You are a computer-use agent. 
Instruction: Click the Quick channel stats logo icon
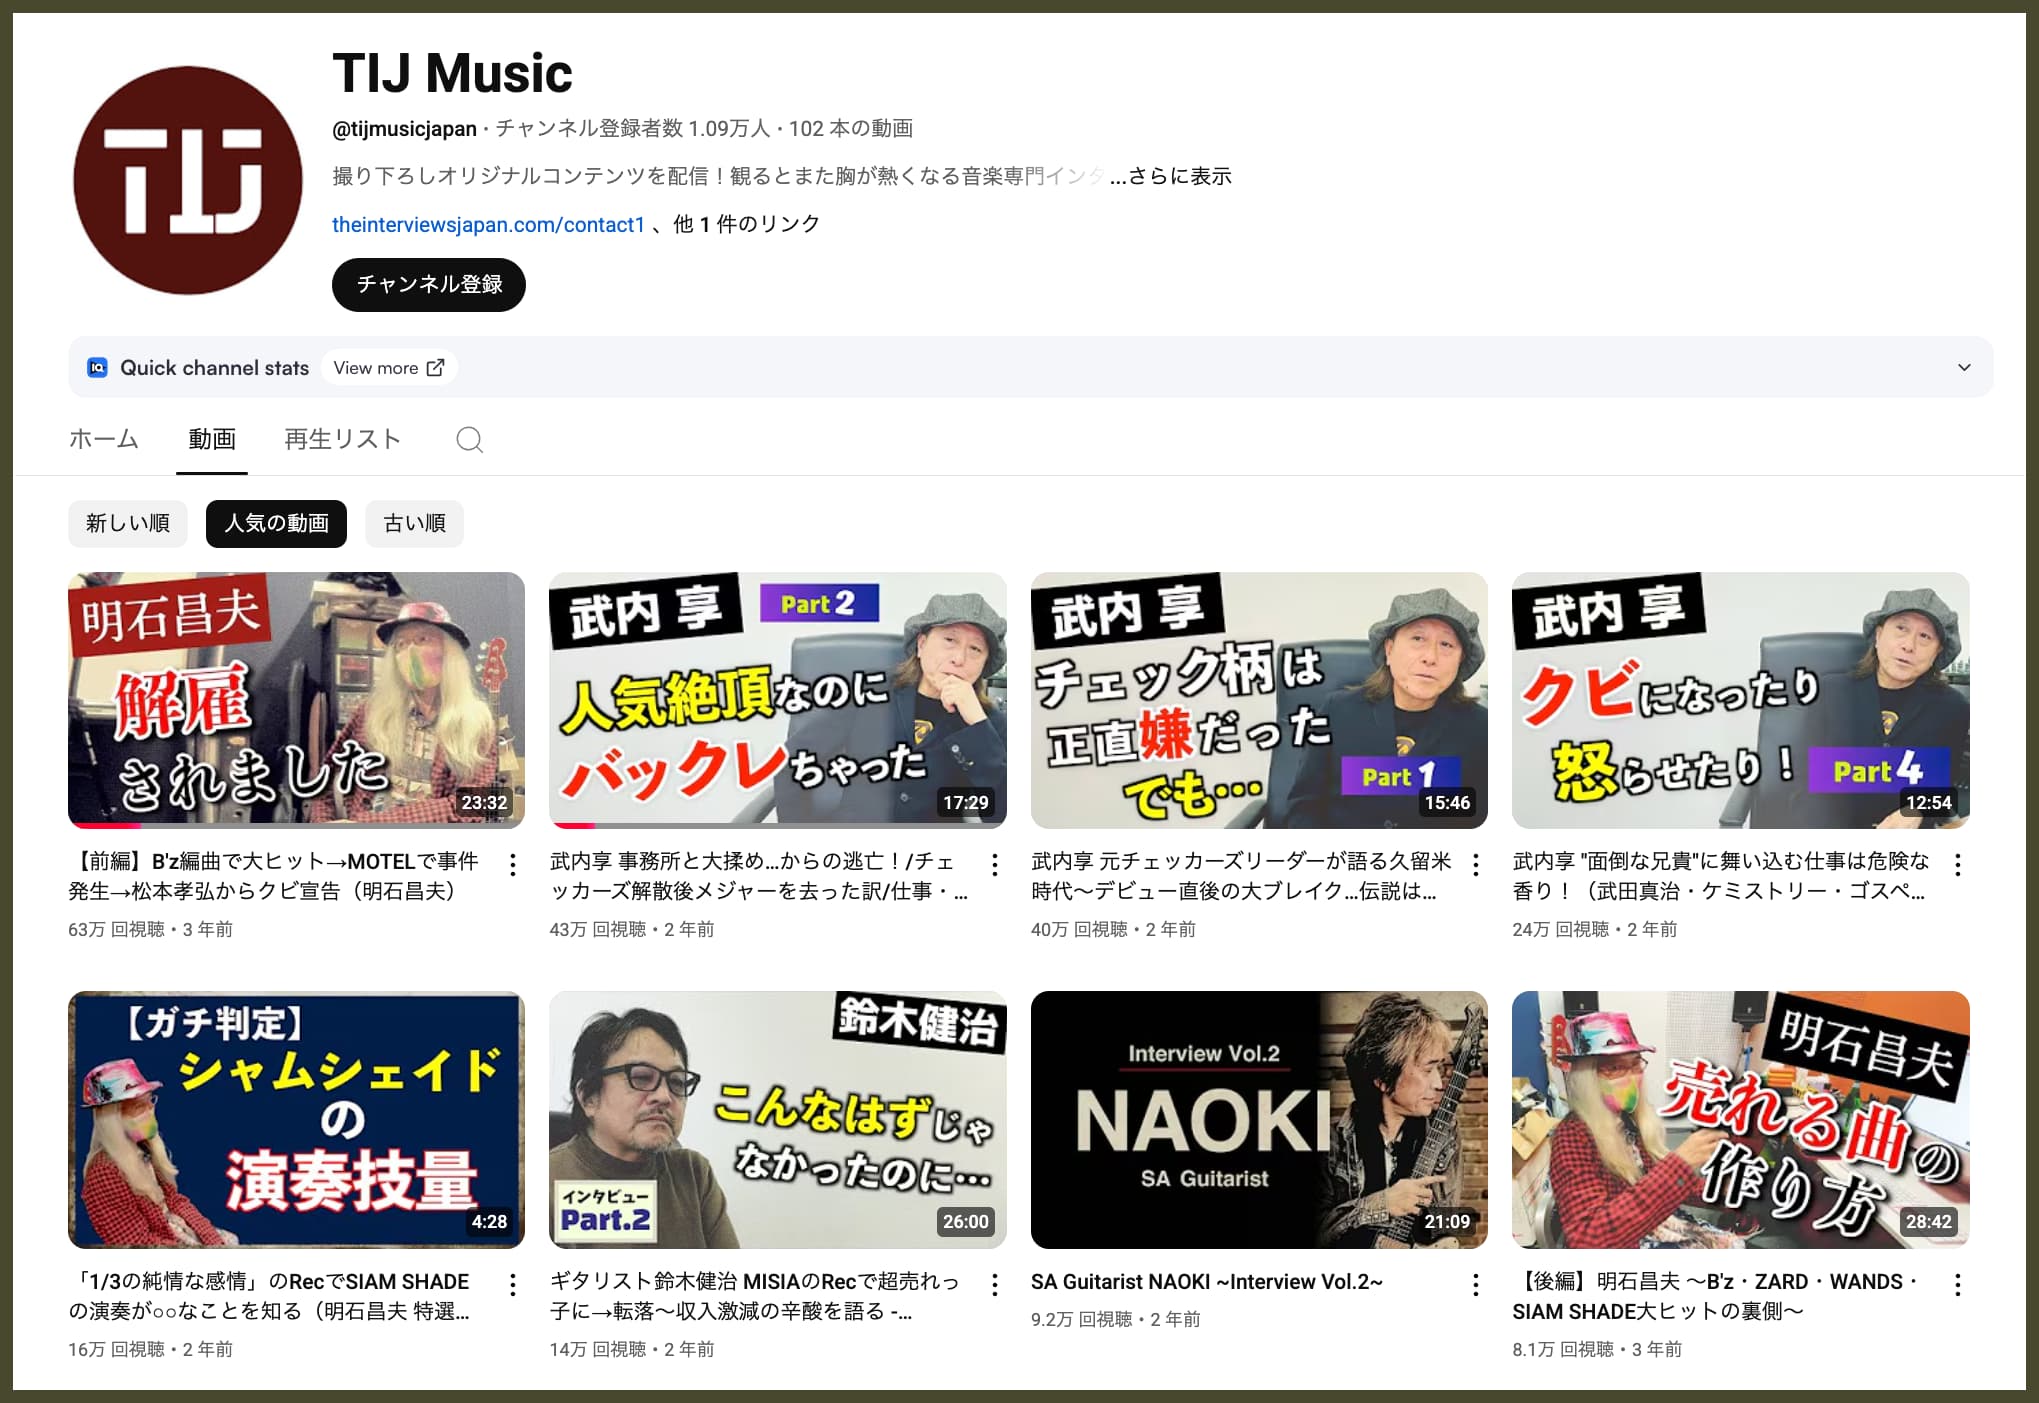click(97, 368)
